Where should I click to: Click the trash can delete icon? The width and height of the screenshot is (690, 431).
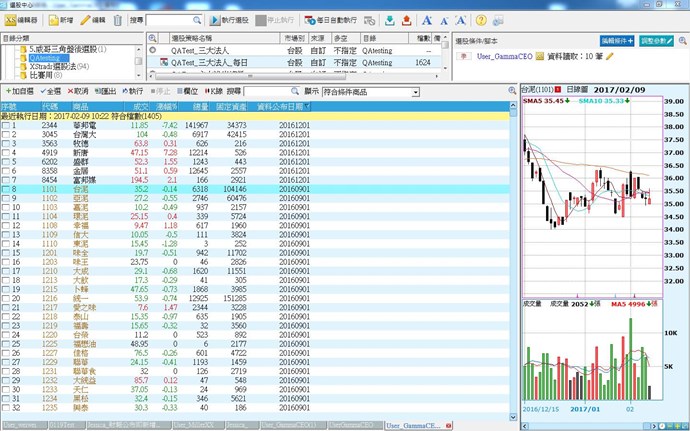click(119, 20)
